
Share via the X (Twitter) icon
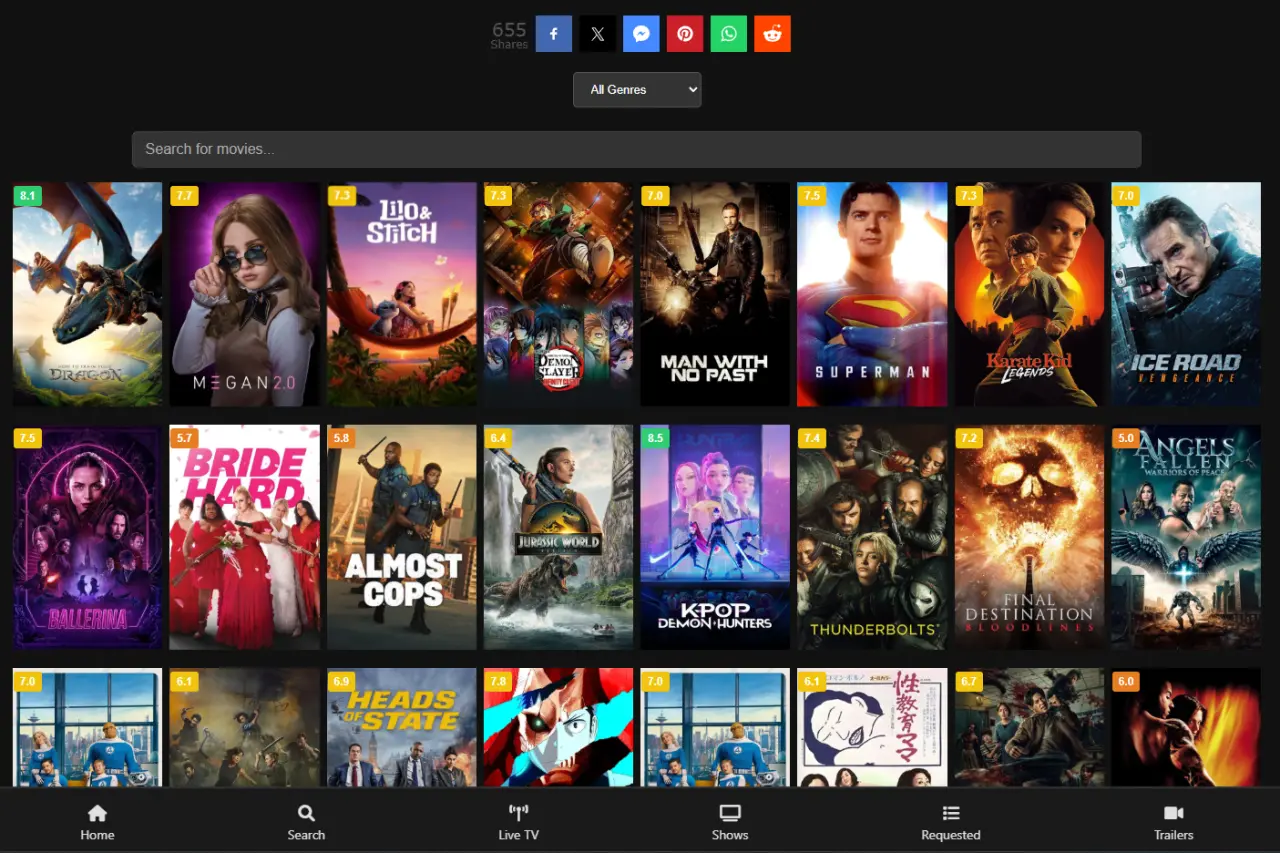click(597, 34)
